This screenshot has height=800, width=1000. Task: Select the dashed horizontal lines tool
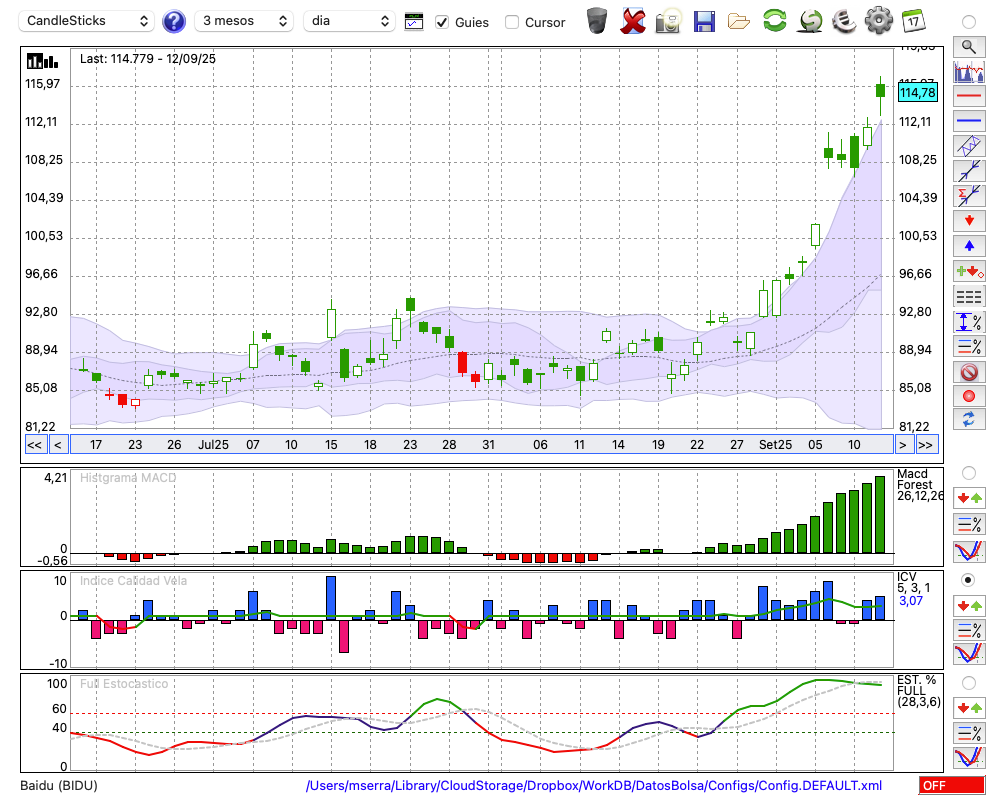(x=969, y=297)
